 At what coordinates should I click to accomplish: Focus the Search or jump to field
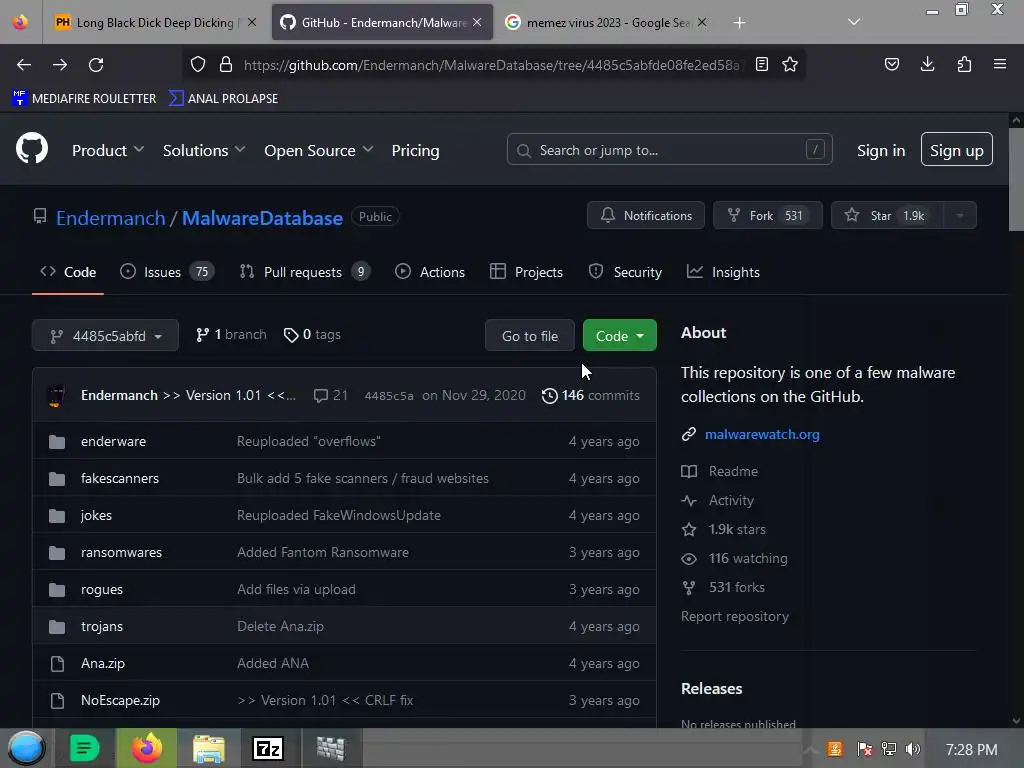click(669, 150)
